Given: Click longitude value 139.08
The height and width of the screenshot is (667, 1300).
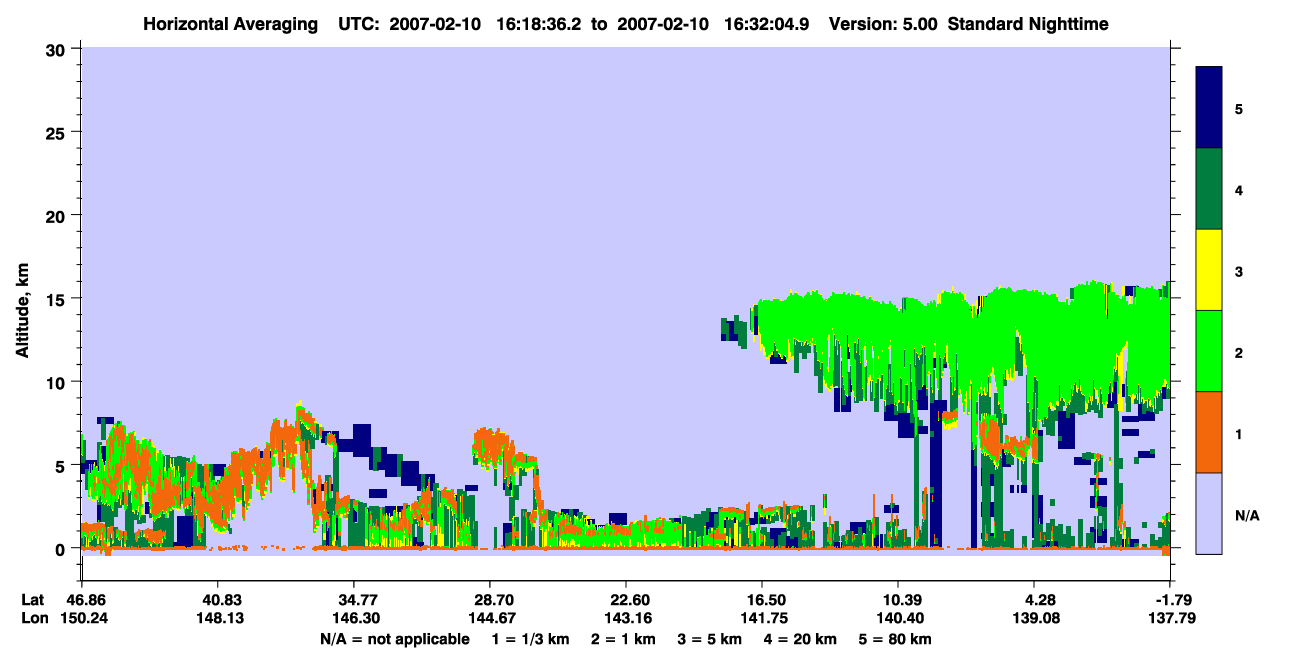Looking at the screenshot, I should click(x=1035, y=618).
